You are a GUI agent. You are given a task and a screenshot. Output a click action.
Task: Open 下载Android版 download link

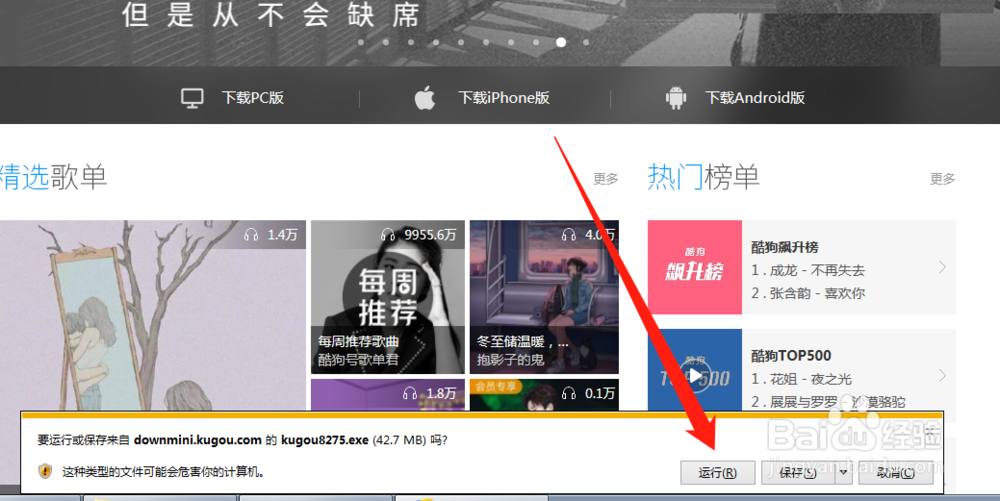click(755, 98)
